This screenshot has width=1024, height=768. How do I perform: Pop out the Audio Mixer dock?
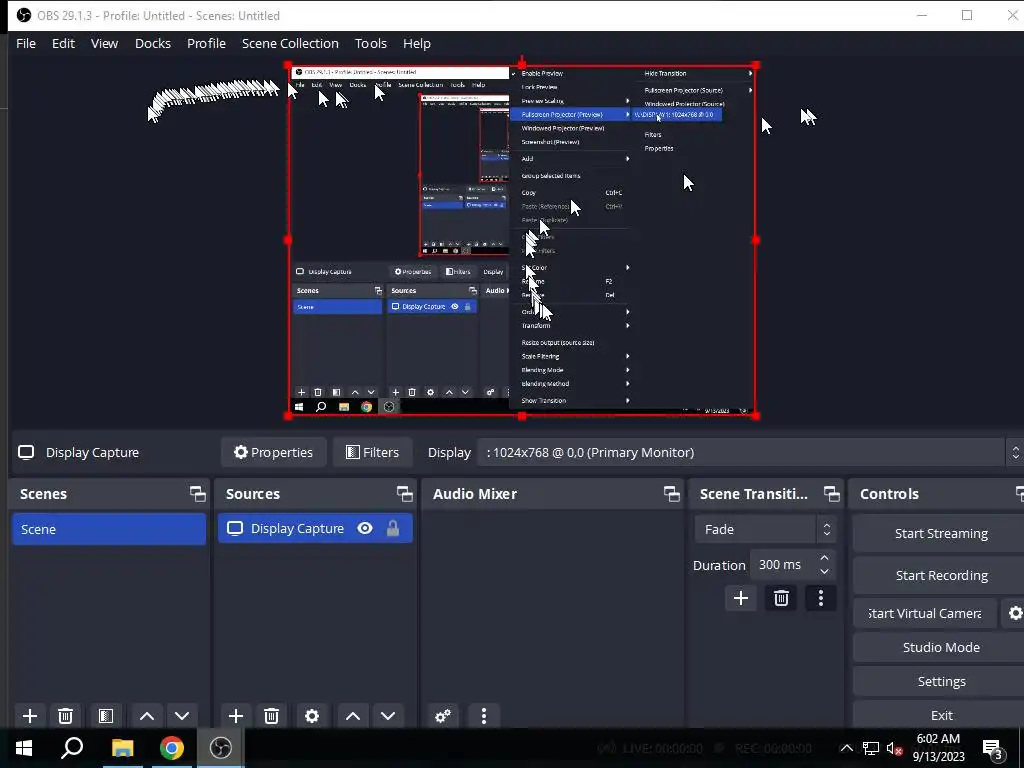tap(671, 494)
